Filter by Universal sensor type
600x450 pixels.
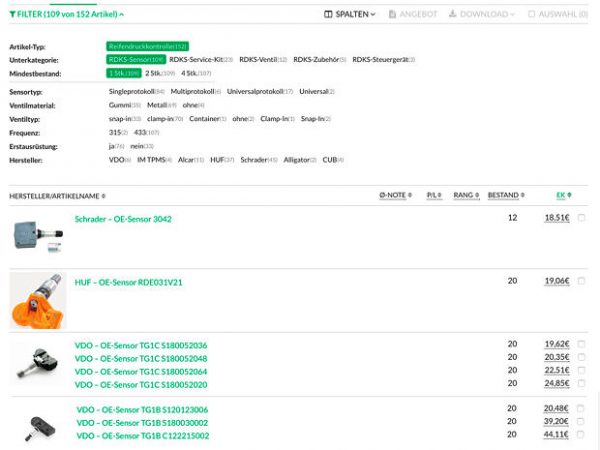tap(317, 91)
